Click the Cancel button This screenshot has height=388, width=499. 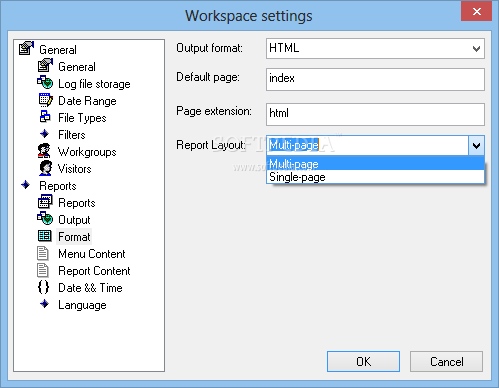coord(446,361)
